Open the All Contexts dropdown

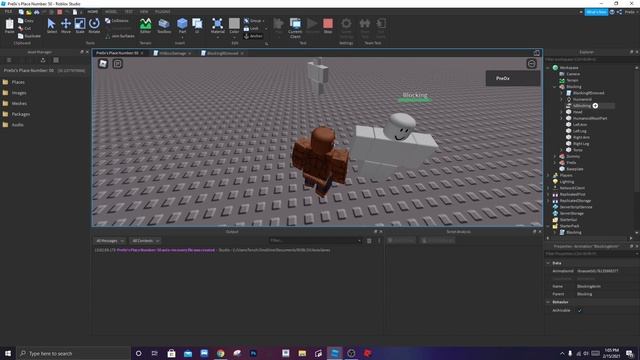coord(145,241)
